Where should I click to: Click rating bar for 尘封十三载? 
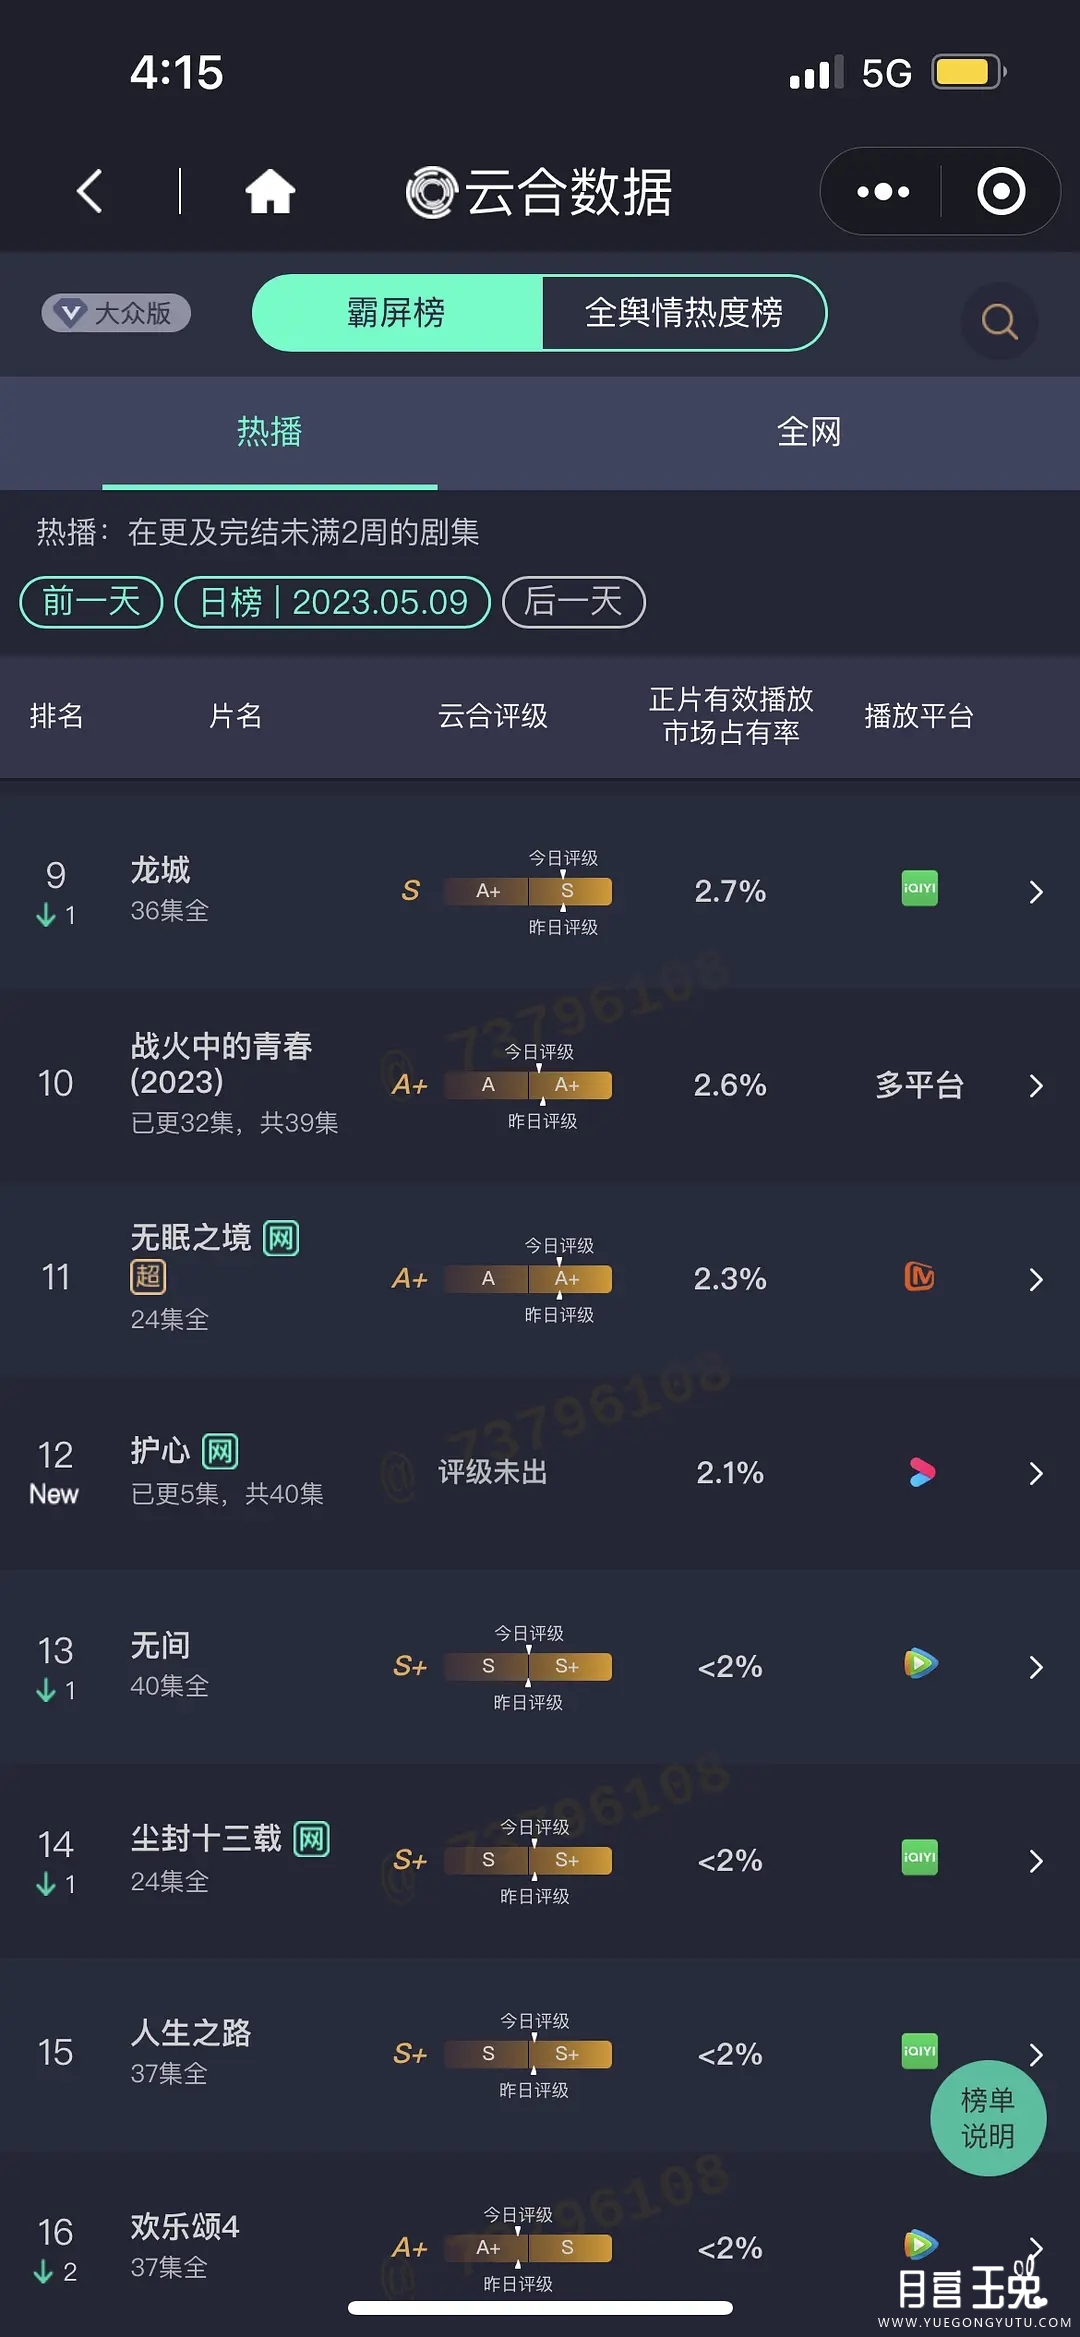[528, 1860]
